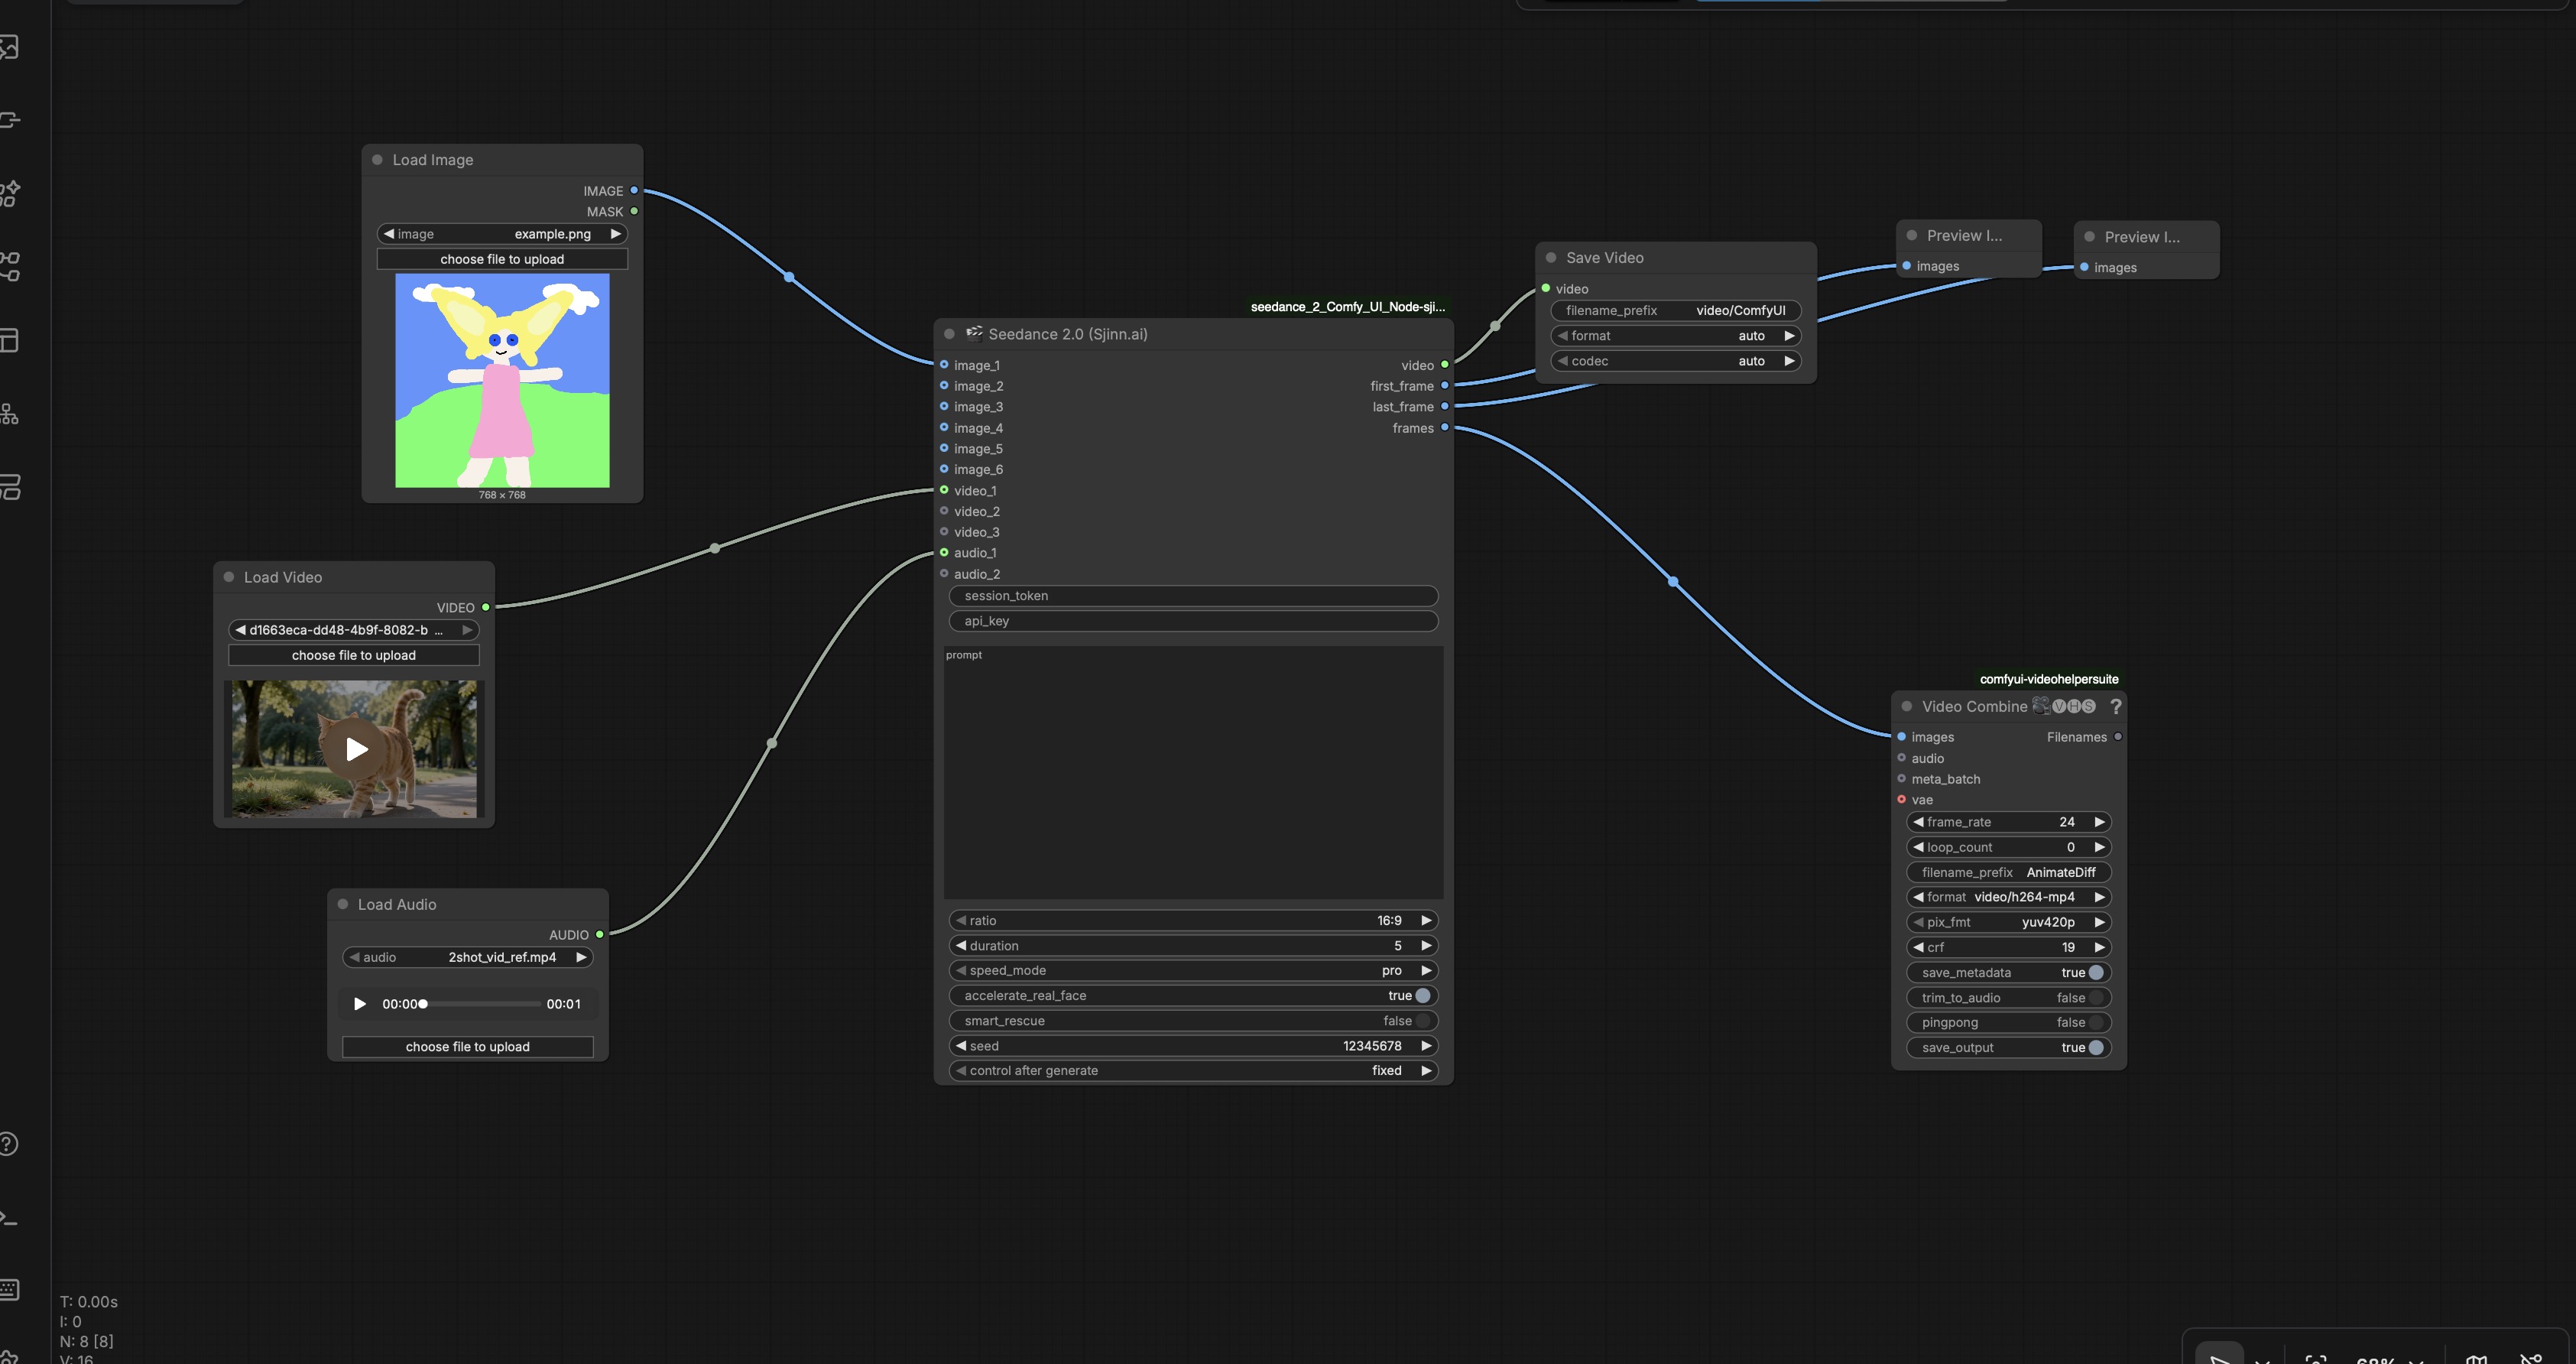
Task: Open the image file combo showing example.png
Action: pyautogui.click(x=502, y=234)
